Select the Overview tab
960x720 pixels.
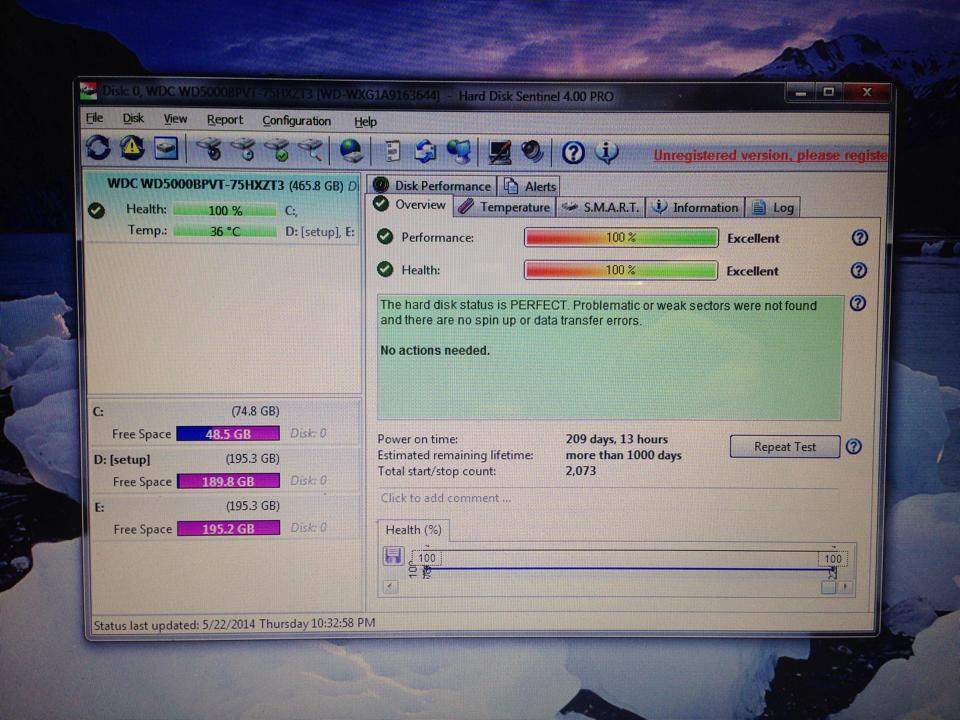click(x=410, y=204)
